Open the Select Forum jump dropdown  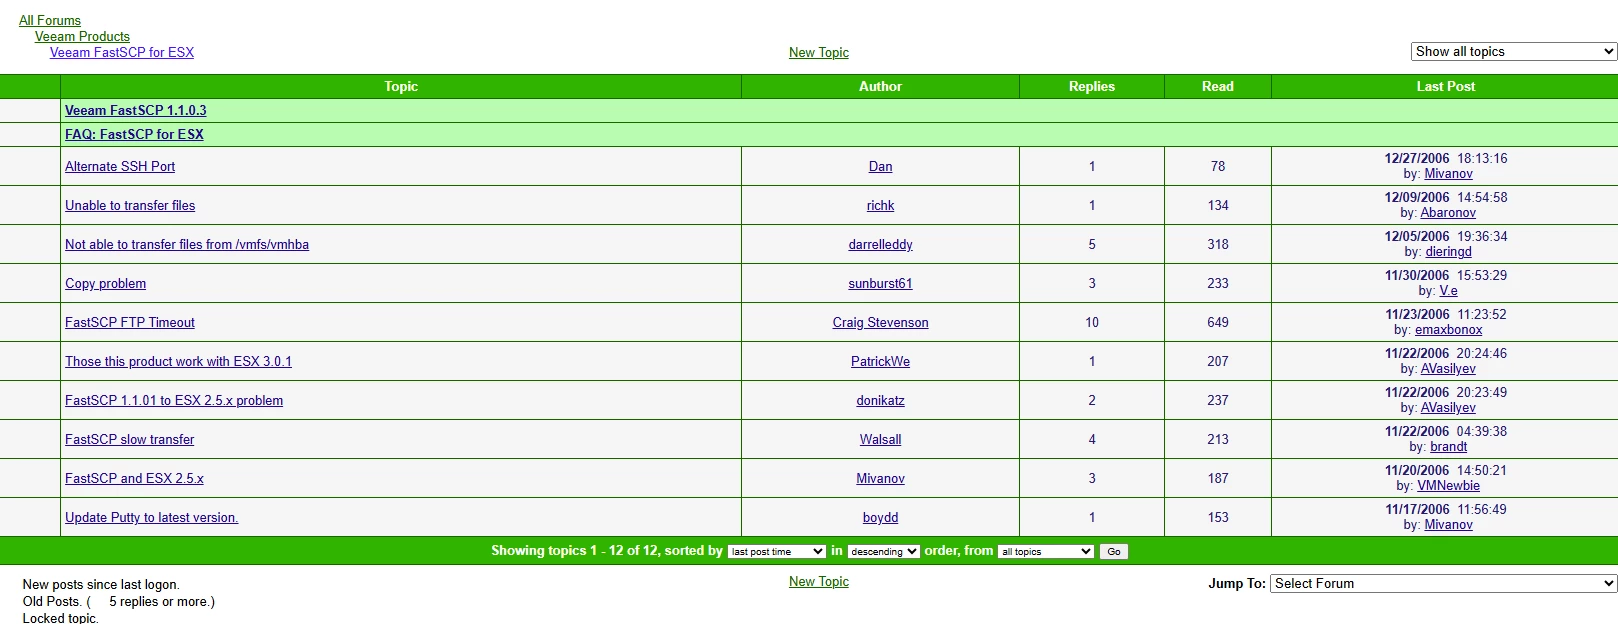(1444, 583)
